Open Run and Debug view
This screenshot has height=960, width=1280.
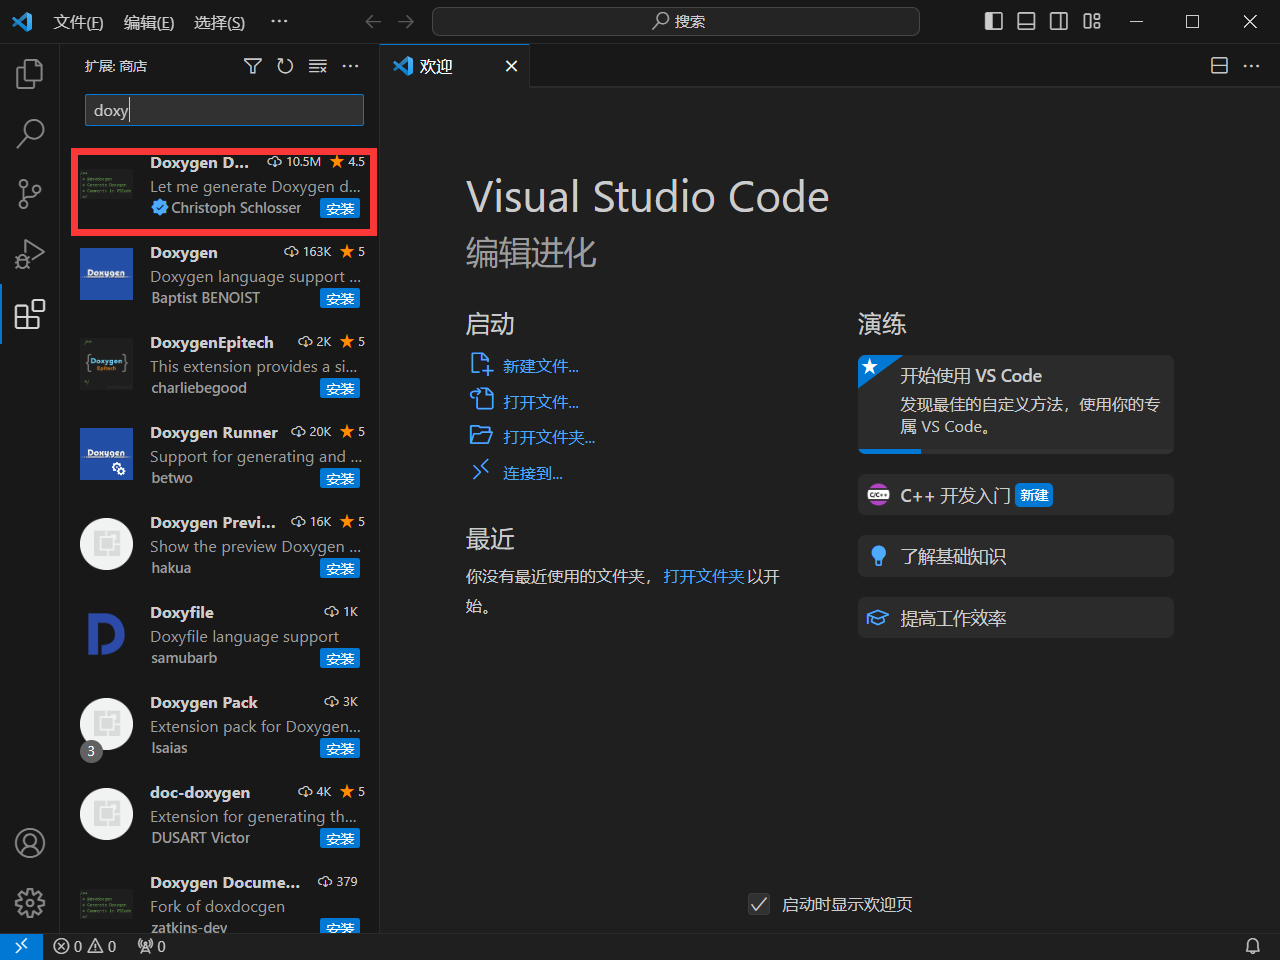click(x=30, y=254)
